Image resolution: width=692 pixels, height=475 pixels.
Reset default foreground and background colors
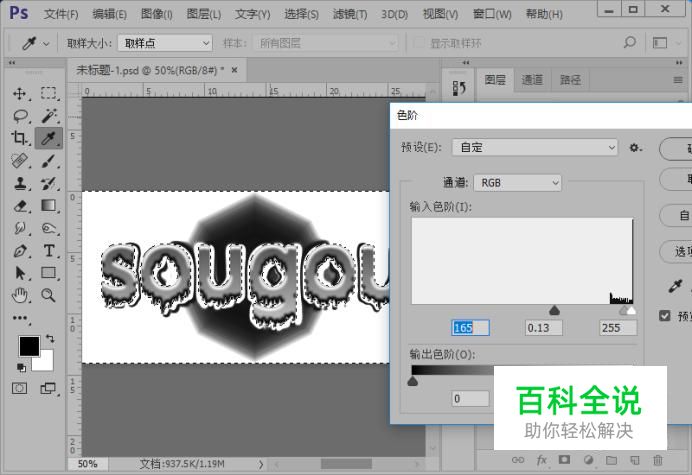tap(21, 367)
